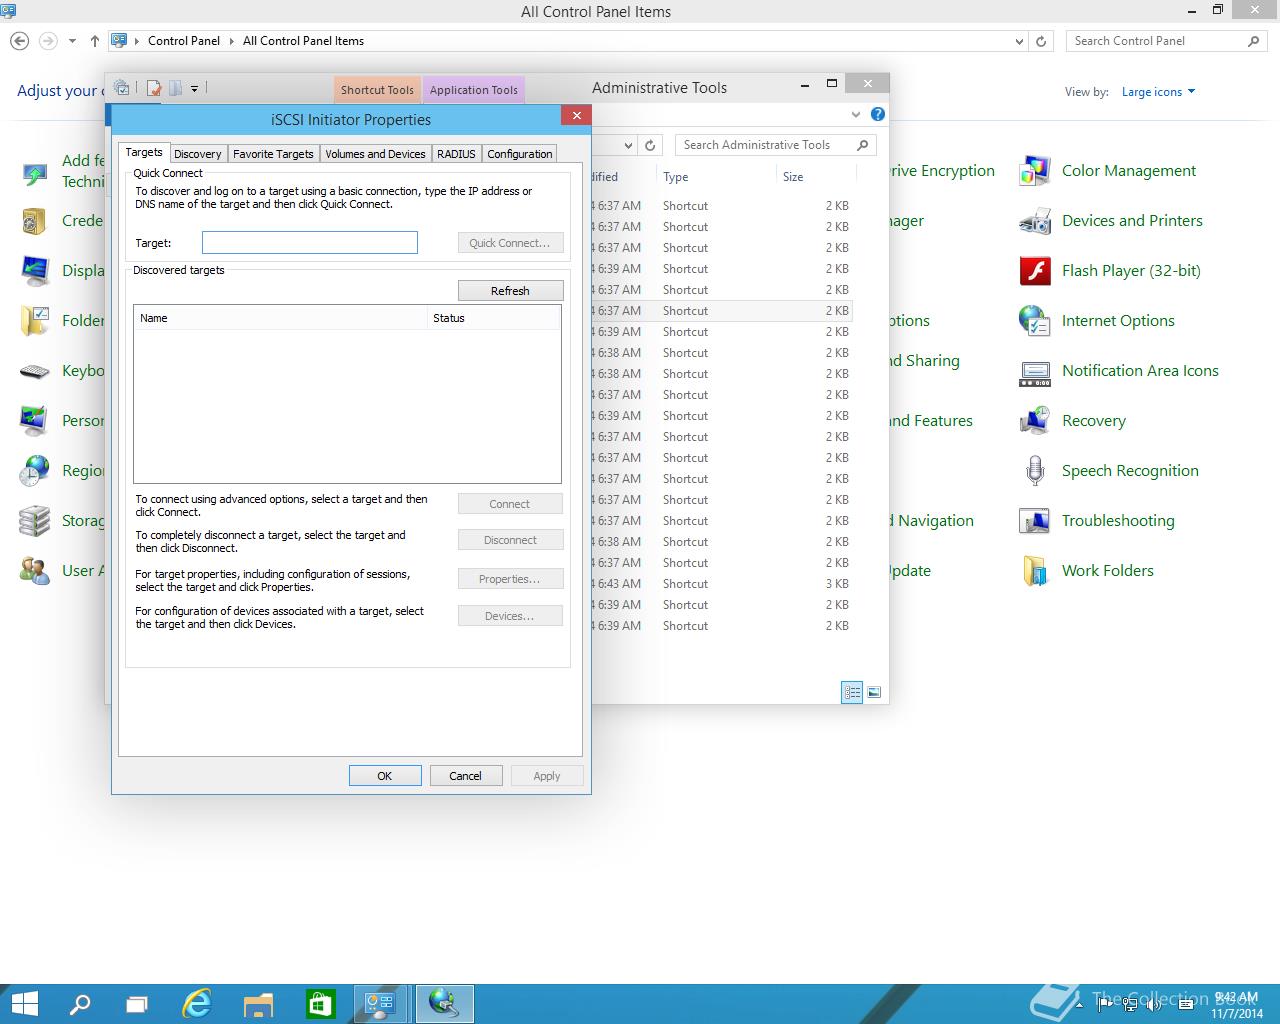Go up one level in Control Panel
The image size is (1280, 1024).
(x=94, y=41)
